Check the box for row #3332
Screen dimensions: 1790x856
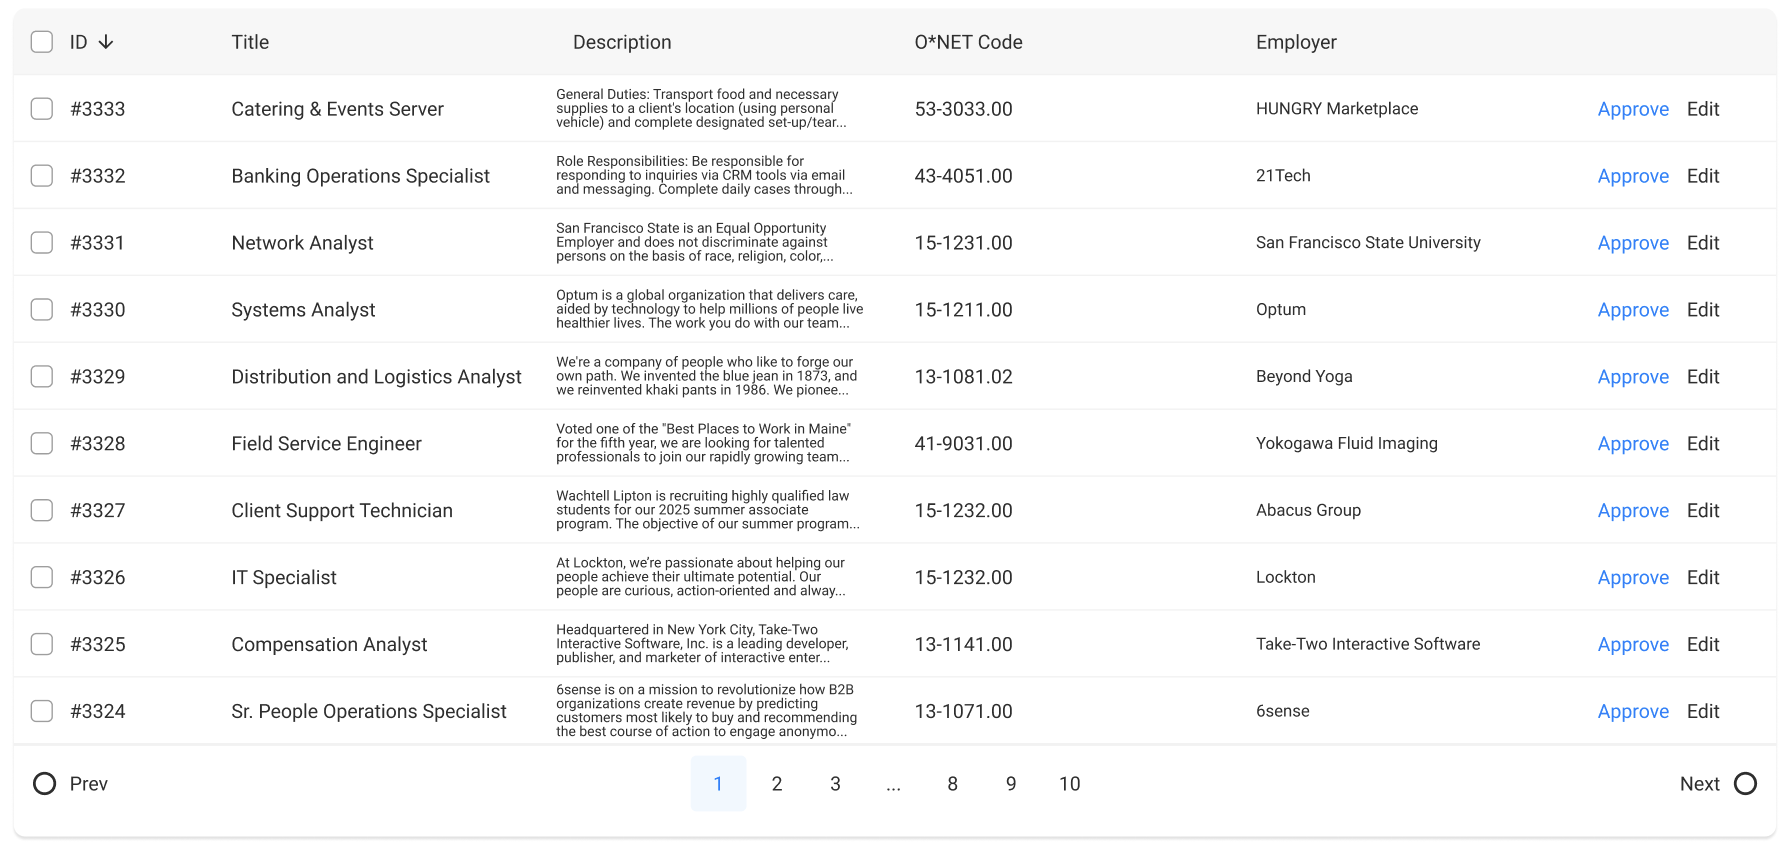42,176
